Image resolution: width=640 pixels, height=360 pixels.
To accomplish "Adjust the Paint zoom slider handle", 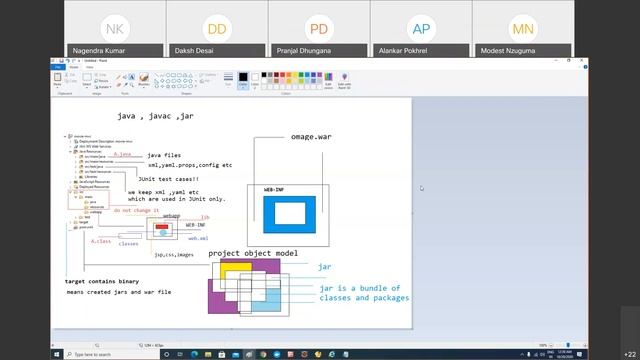I will pyautogui.click(x=568, y=345).
